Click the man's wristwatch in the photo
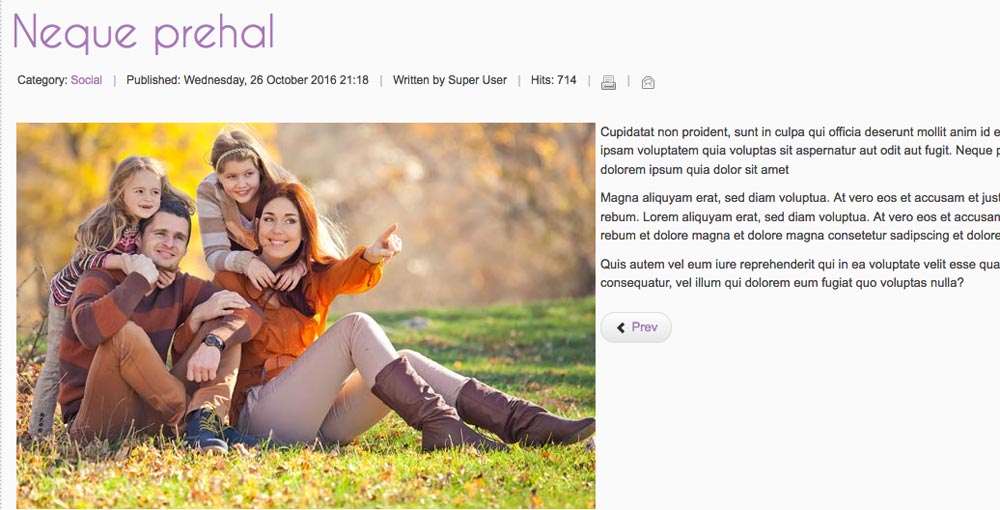 click(x=214, y=342)
